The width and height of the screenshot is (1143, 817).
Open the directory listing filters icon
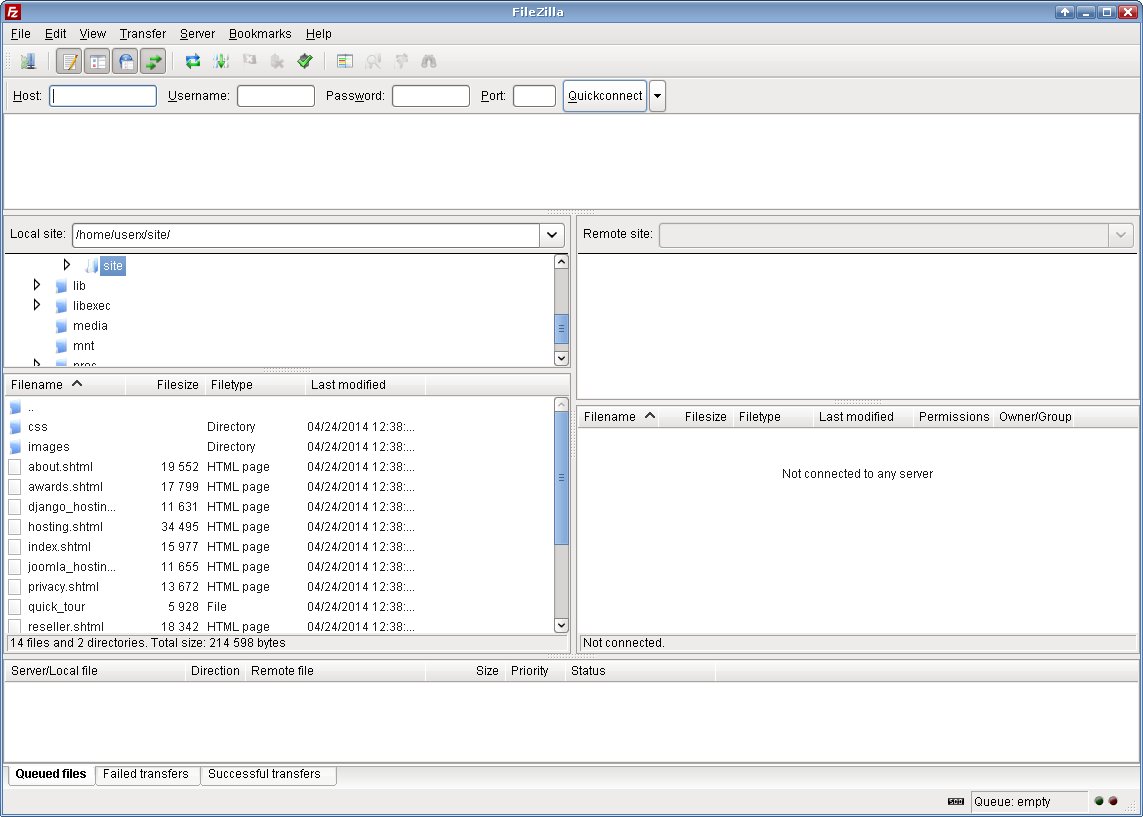[x=345, y=61]
